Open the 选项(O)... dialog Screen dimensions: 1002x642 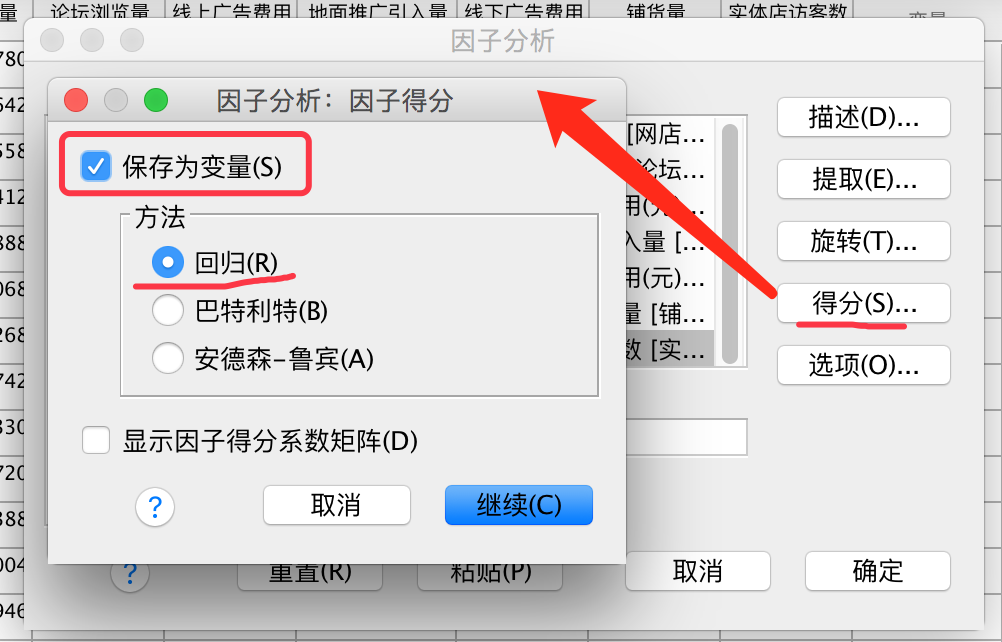pos(863,365)
